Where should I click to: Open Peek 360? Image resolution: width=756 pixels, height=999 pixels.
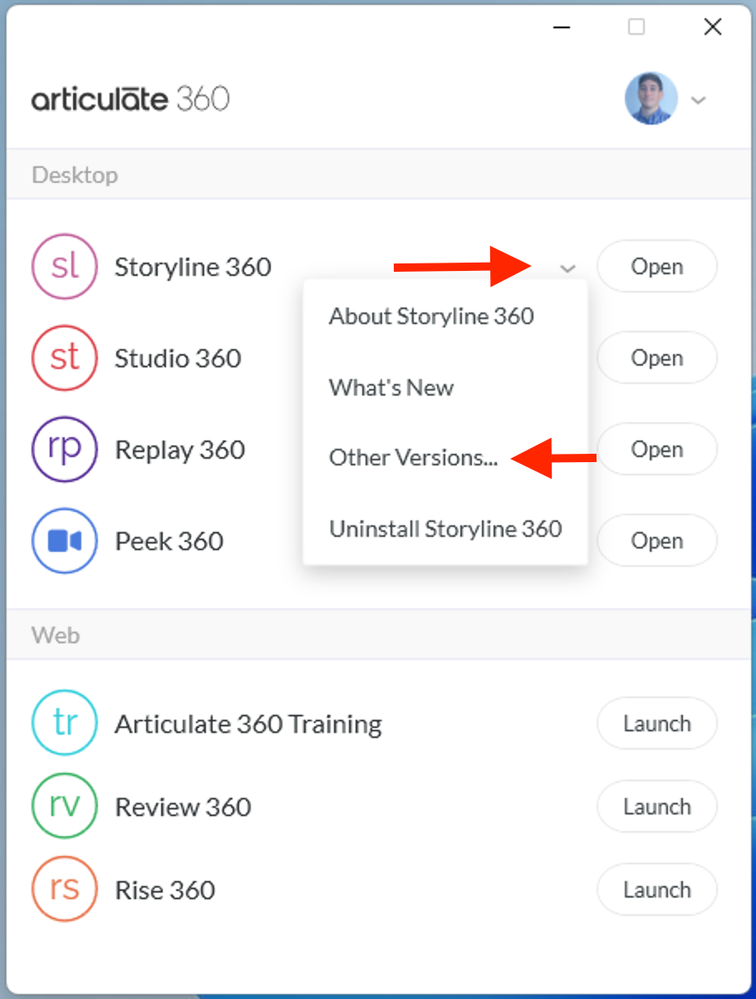(x=657, y=541)
